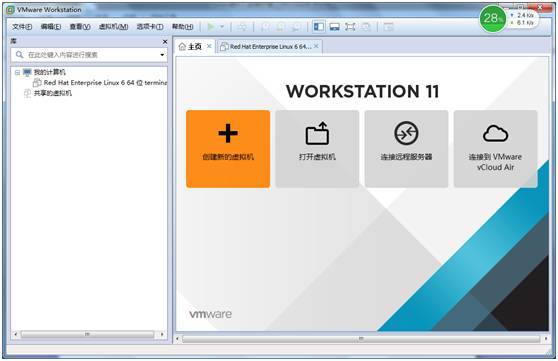Toggle the library sidebar view icon
The image size is (558, 361).
tap(319, 27)
